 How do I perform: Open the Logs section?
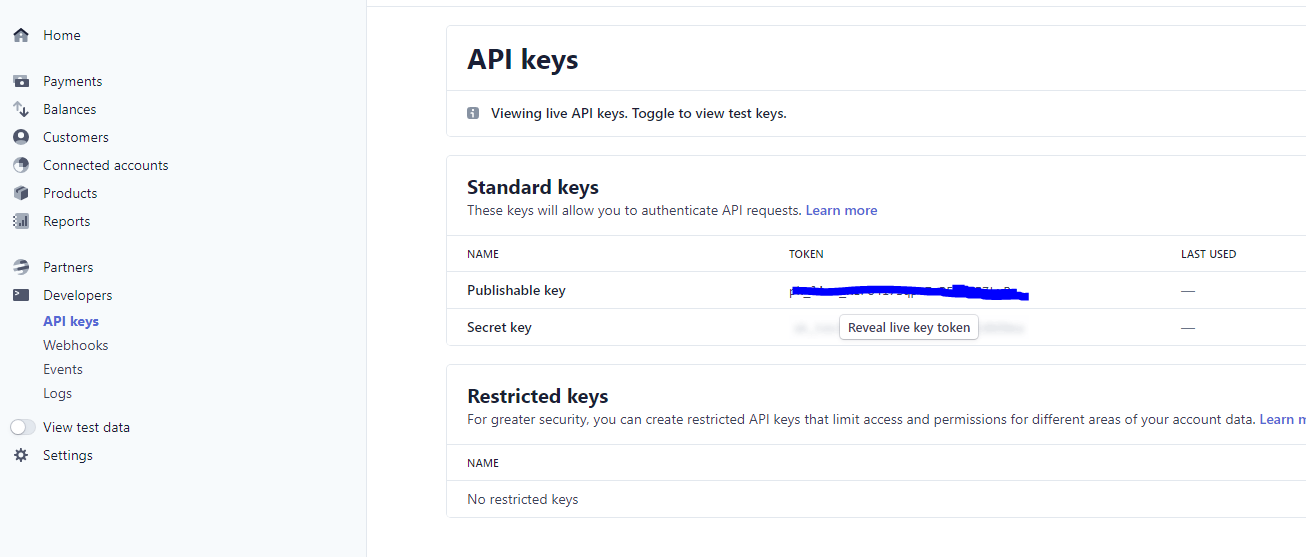click(58, 393)
